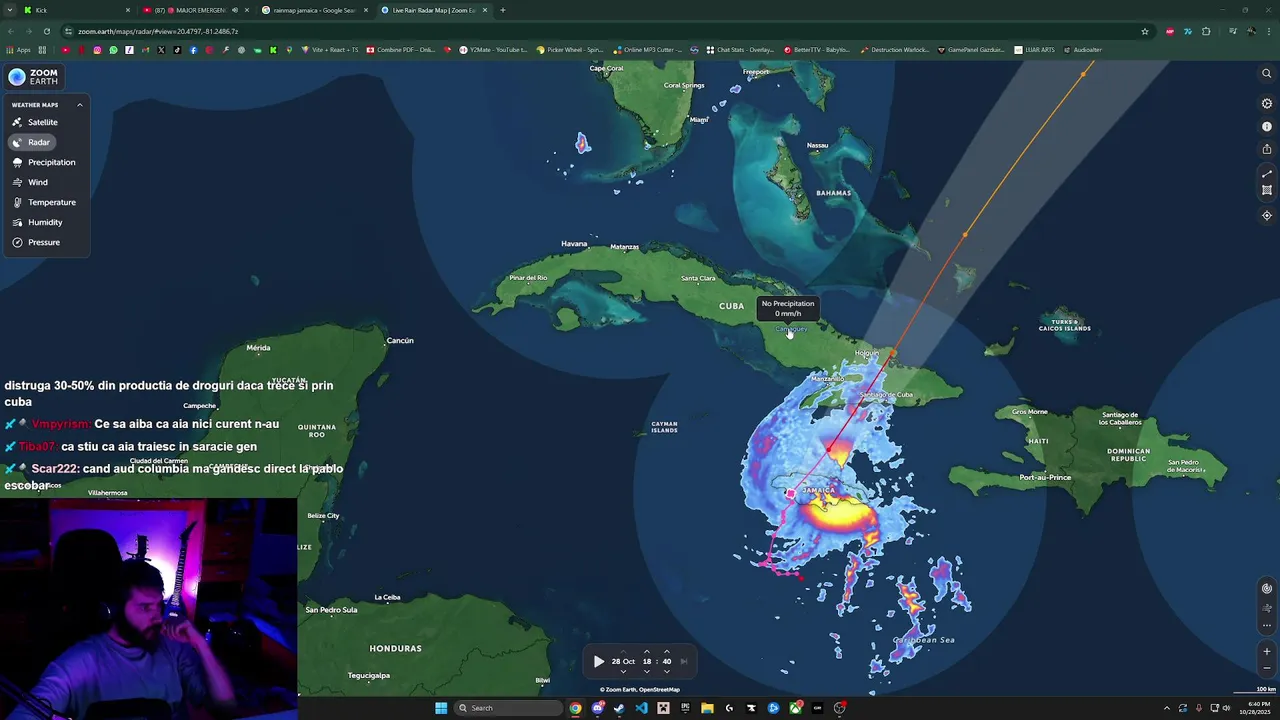The height and width of the screenshot is (720, 1280).
Task: Click the Zoom Earth logo
Action: click(34, 77)
